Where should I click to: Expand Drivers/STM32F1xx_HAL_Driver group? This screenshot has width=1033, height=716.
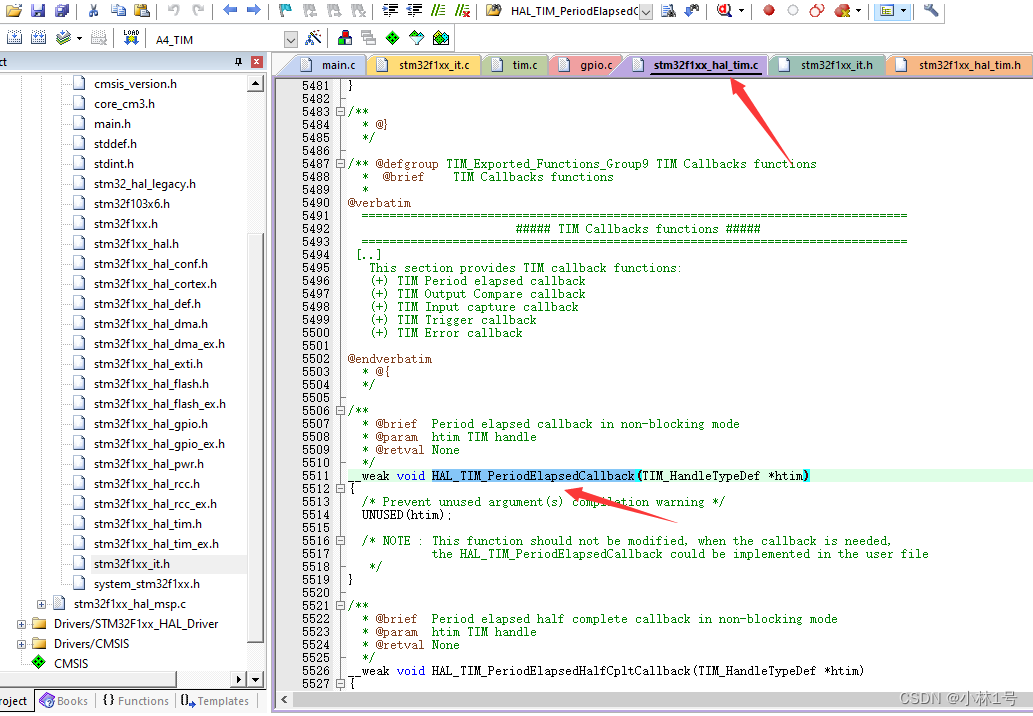coord(22,624)
